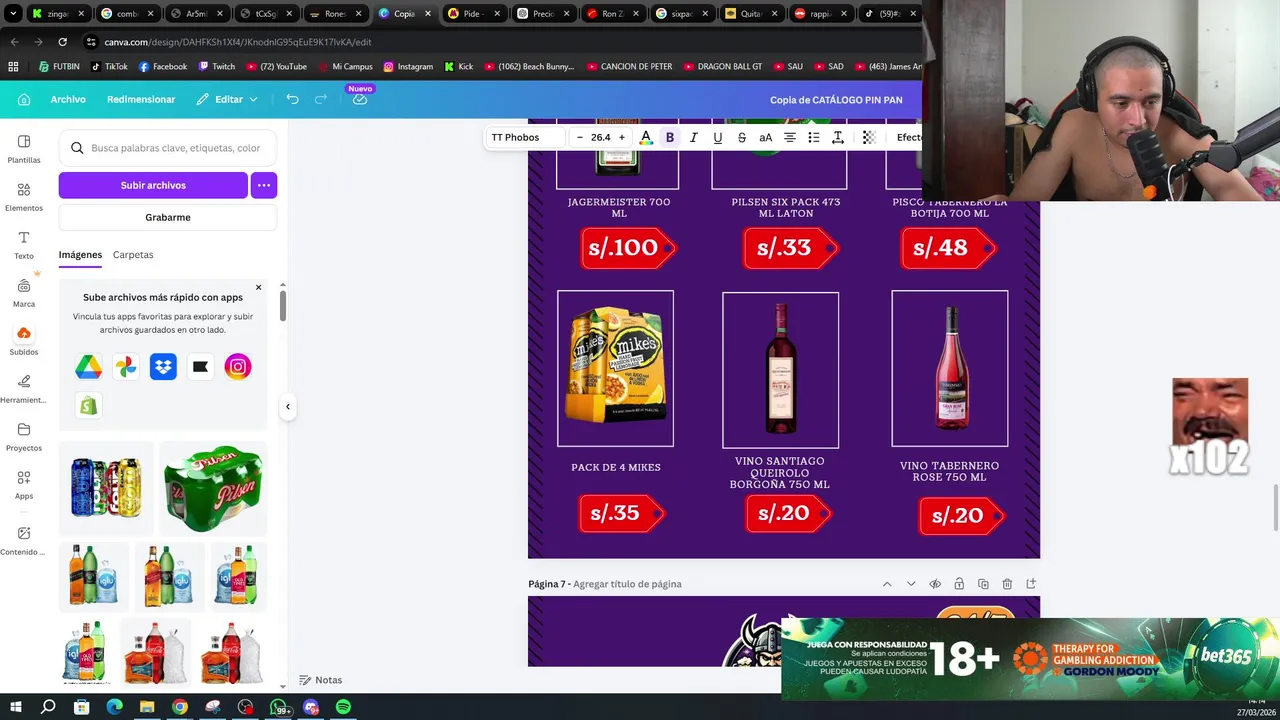This screenshot has width=1280, height=720.
Task: Open the Apps sidebar panel
Action: (x=24, y=485)
